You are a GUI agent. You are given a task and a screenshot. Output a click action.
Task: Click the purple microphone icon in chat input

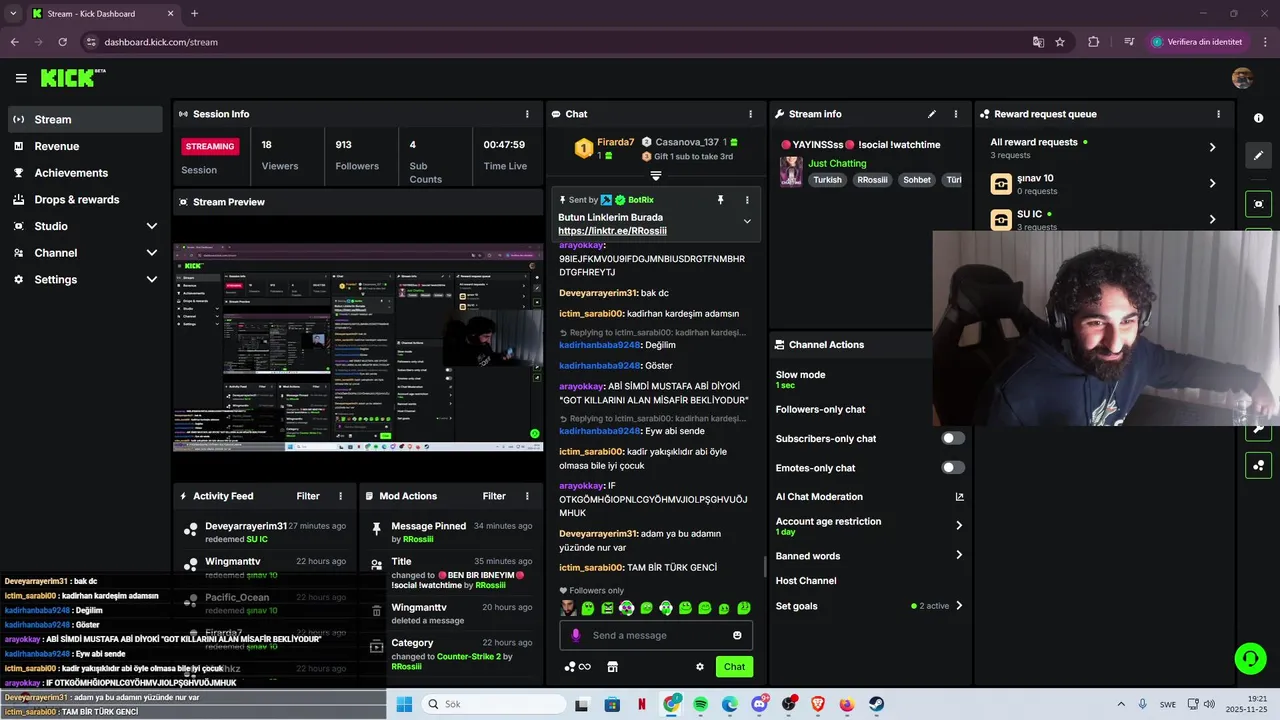tap(575, 635)
